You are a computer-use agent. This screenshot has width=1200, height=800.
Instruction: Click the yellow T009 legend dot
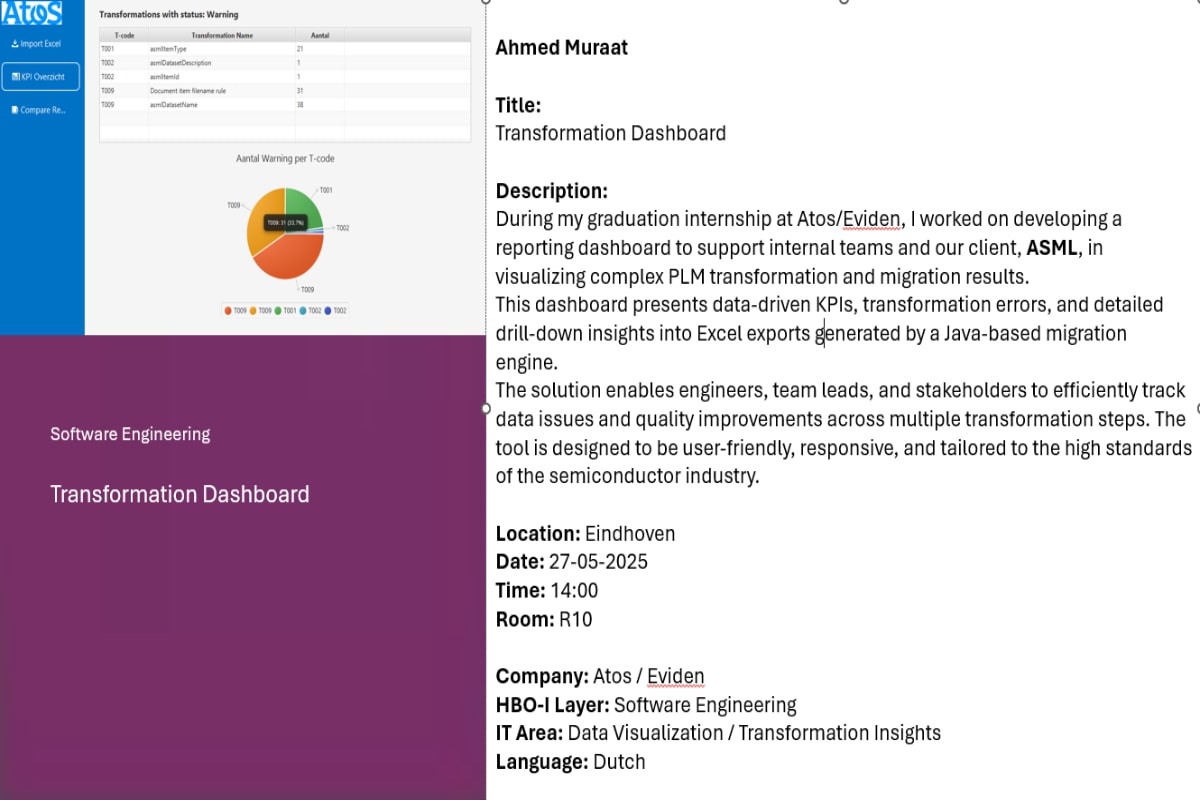254,311
